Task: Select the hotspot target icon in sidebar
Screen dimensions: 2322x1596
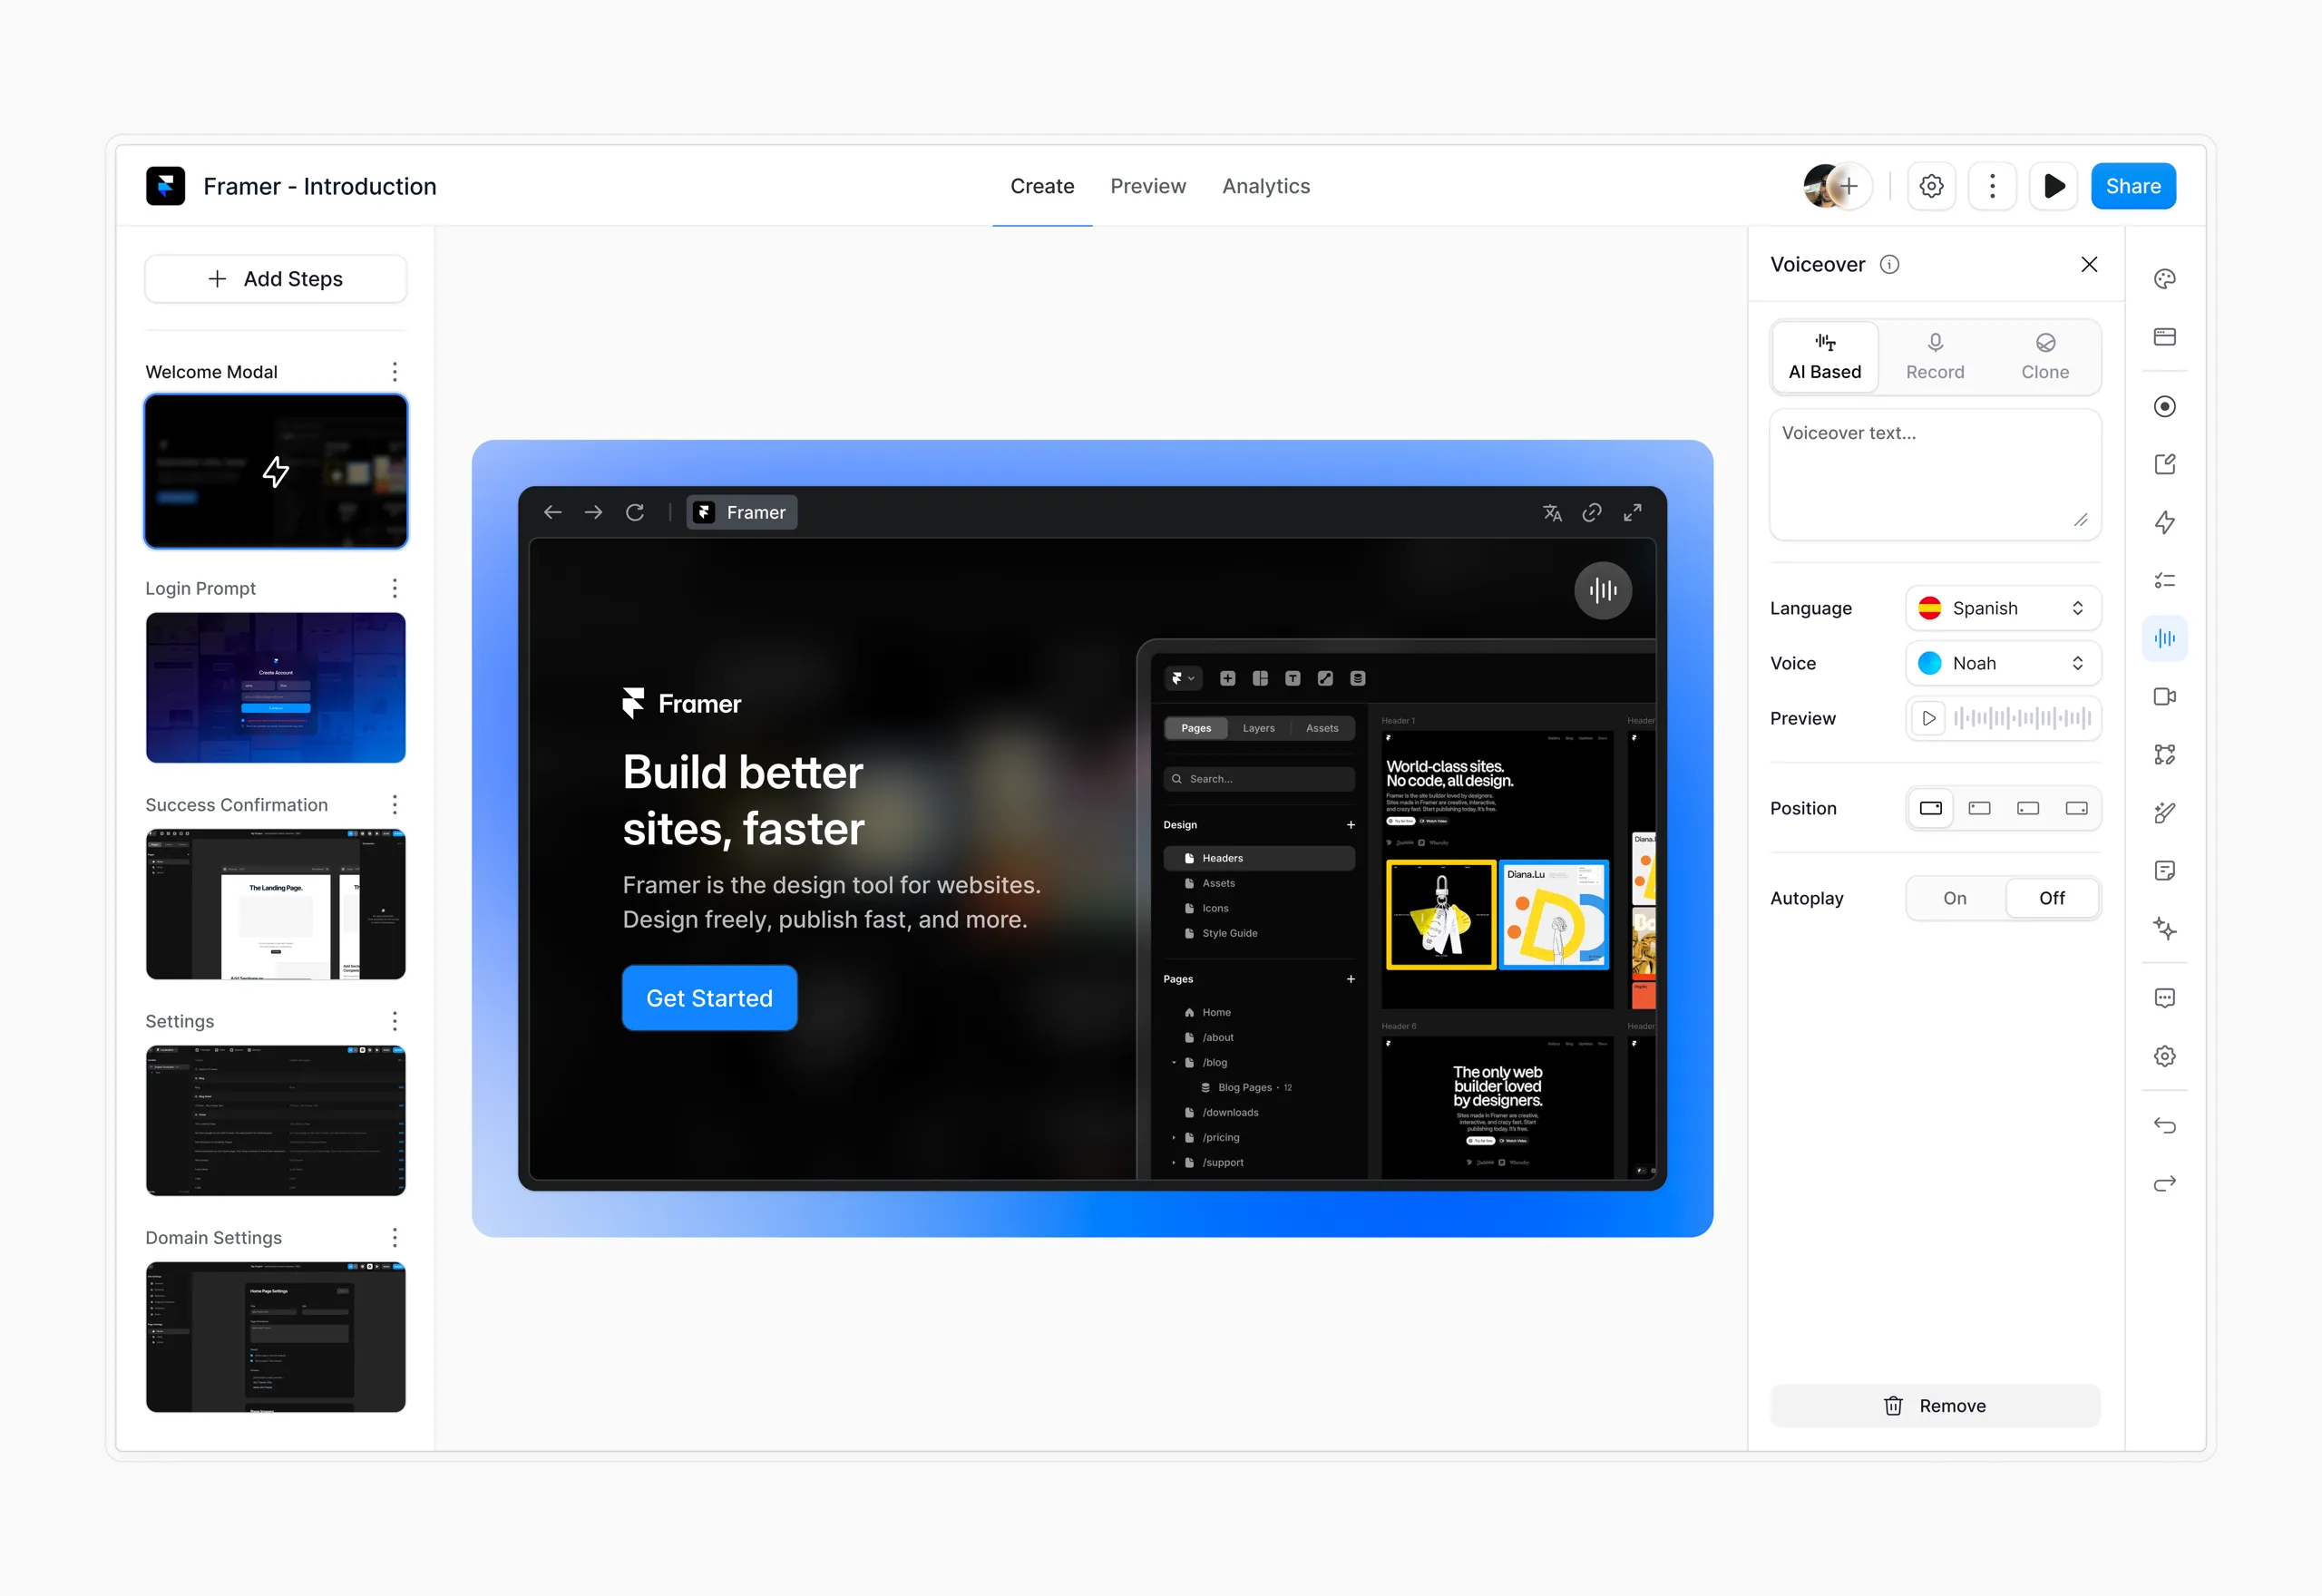Action: 2164,406
